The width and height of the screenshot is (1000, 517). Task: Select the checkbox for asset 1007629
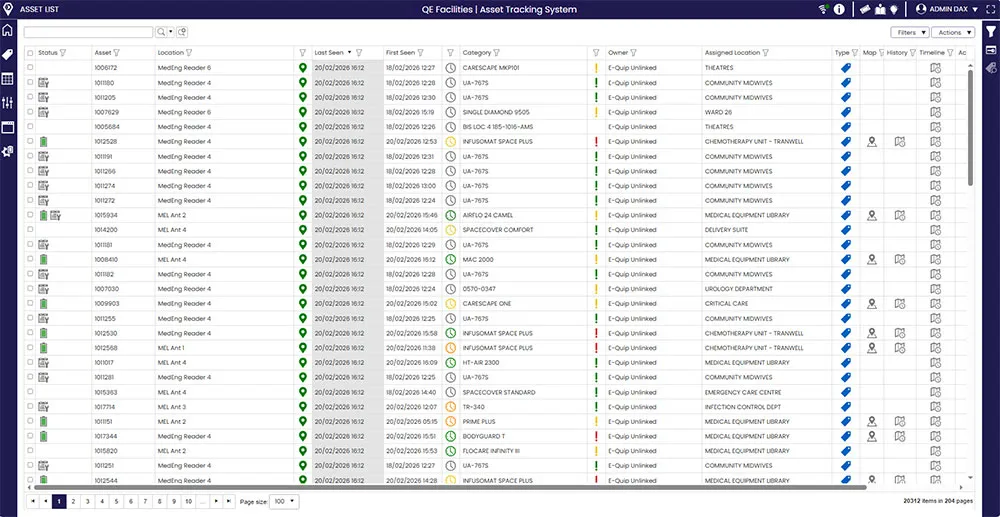coord(30,112)
